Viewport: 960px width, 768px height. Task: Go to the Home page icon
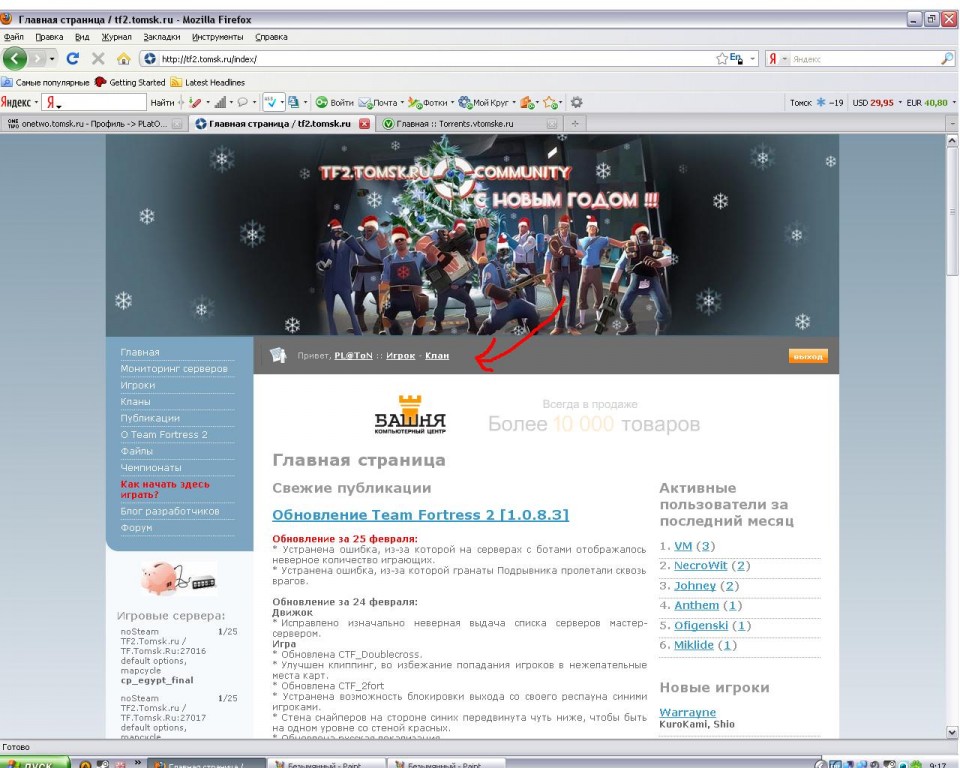[124, 59]
